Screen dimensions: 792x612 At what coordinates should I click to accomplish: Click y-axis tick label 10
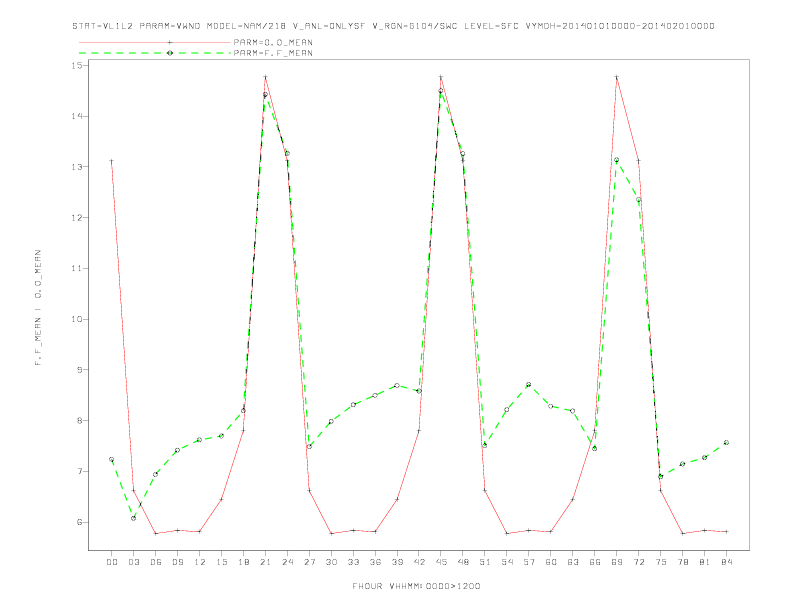tap(77, 319)
